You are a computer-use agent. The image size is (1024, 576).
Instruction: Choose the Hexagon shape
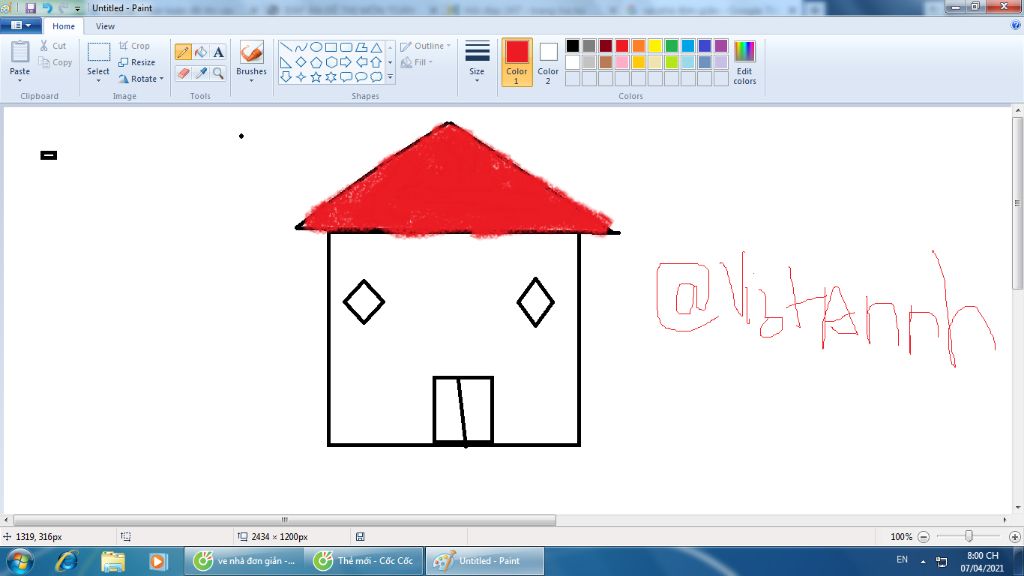pos(331,63)
